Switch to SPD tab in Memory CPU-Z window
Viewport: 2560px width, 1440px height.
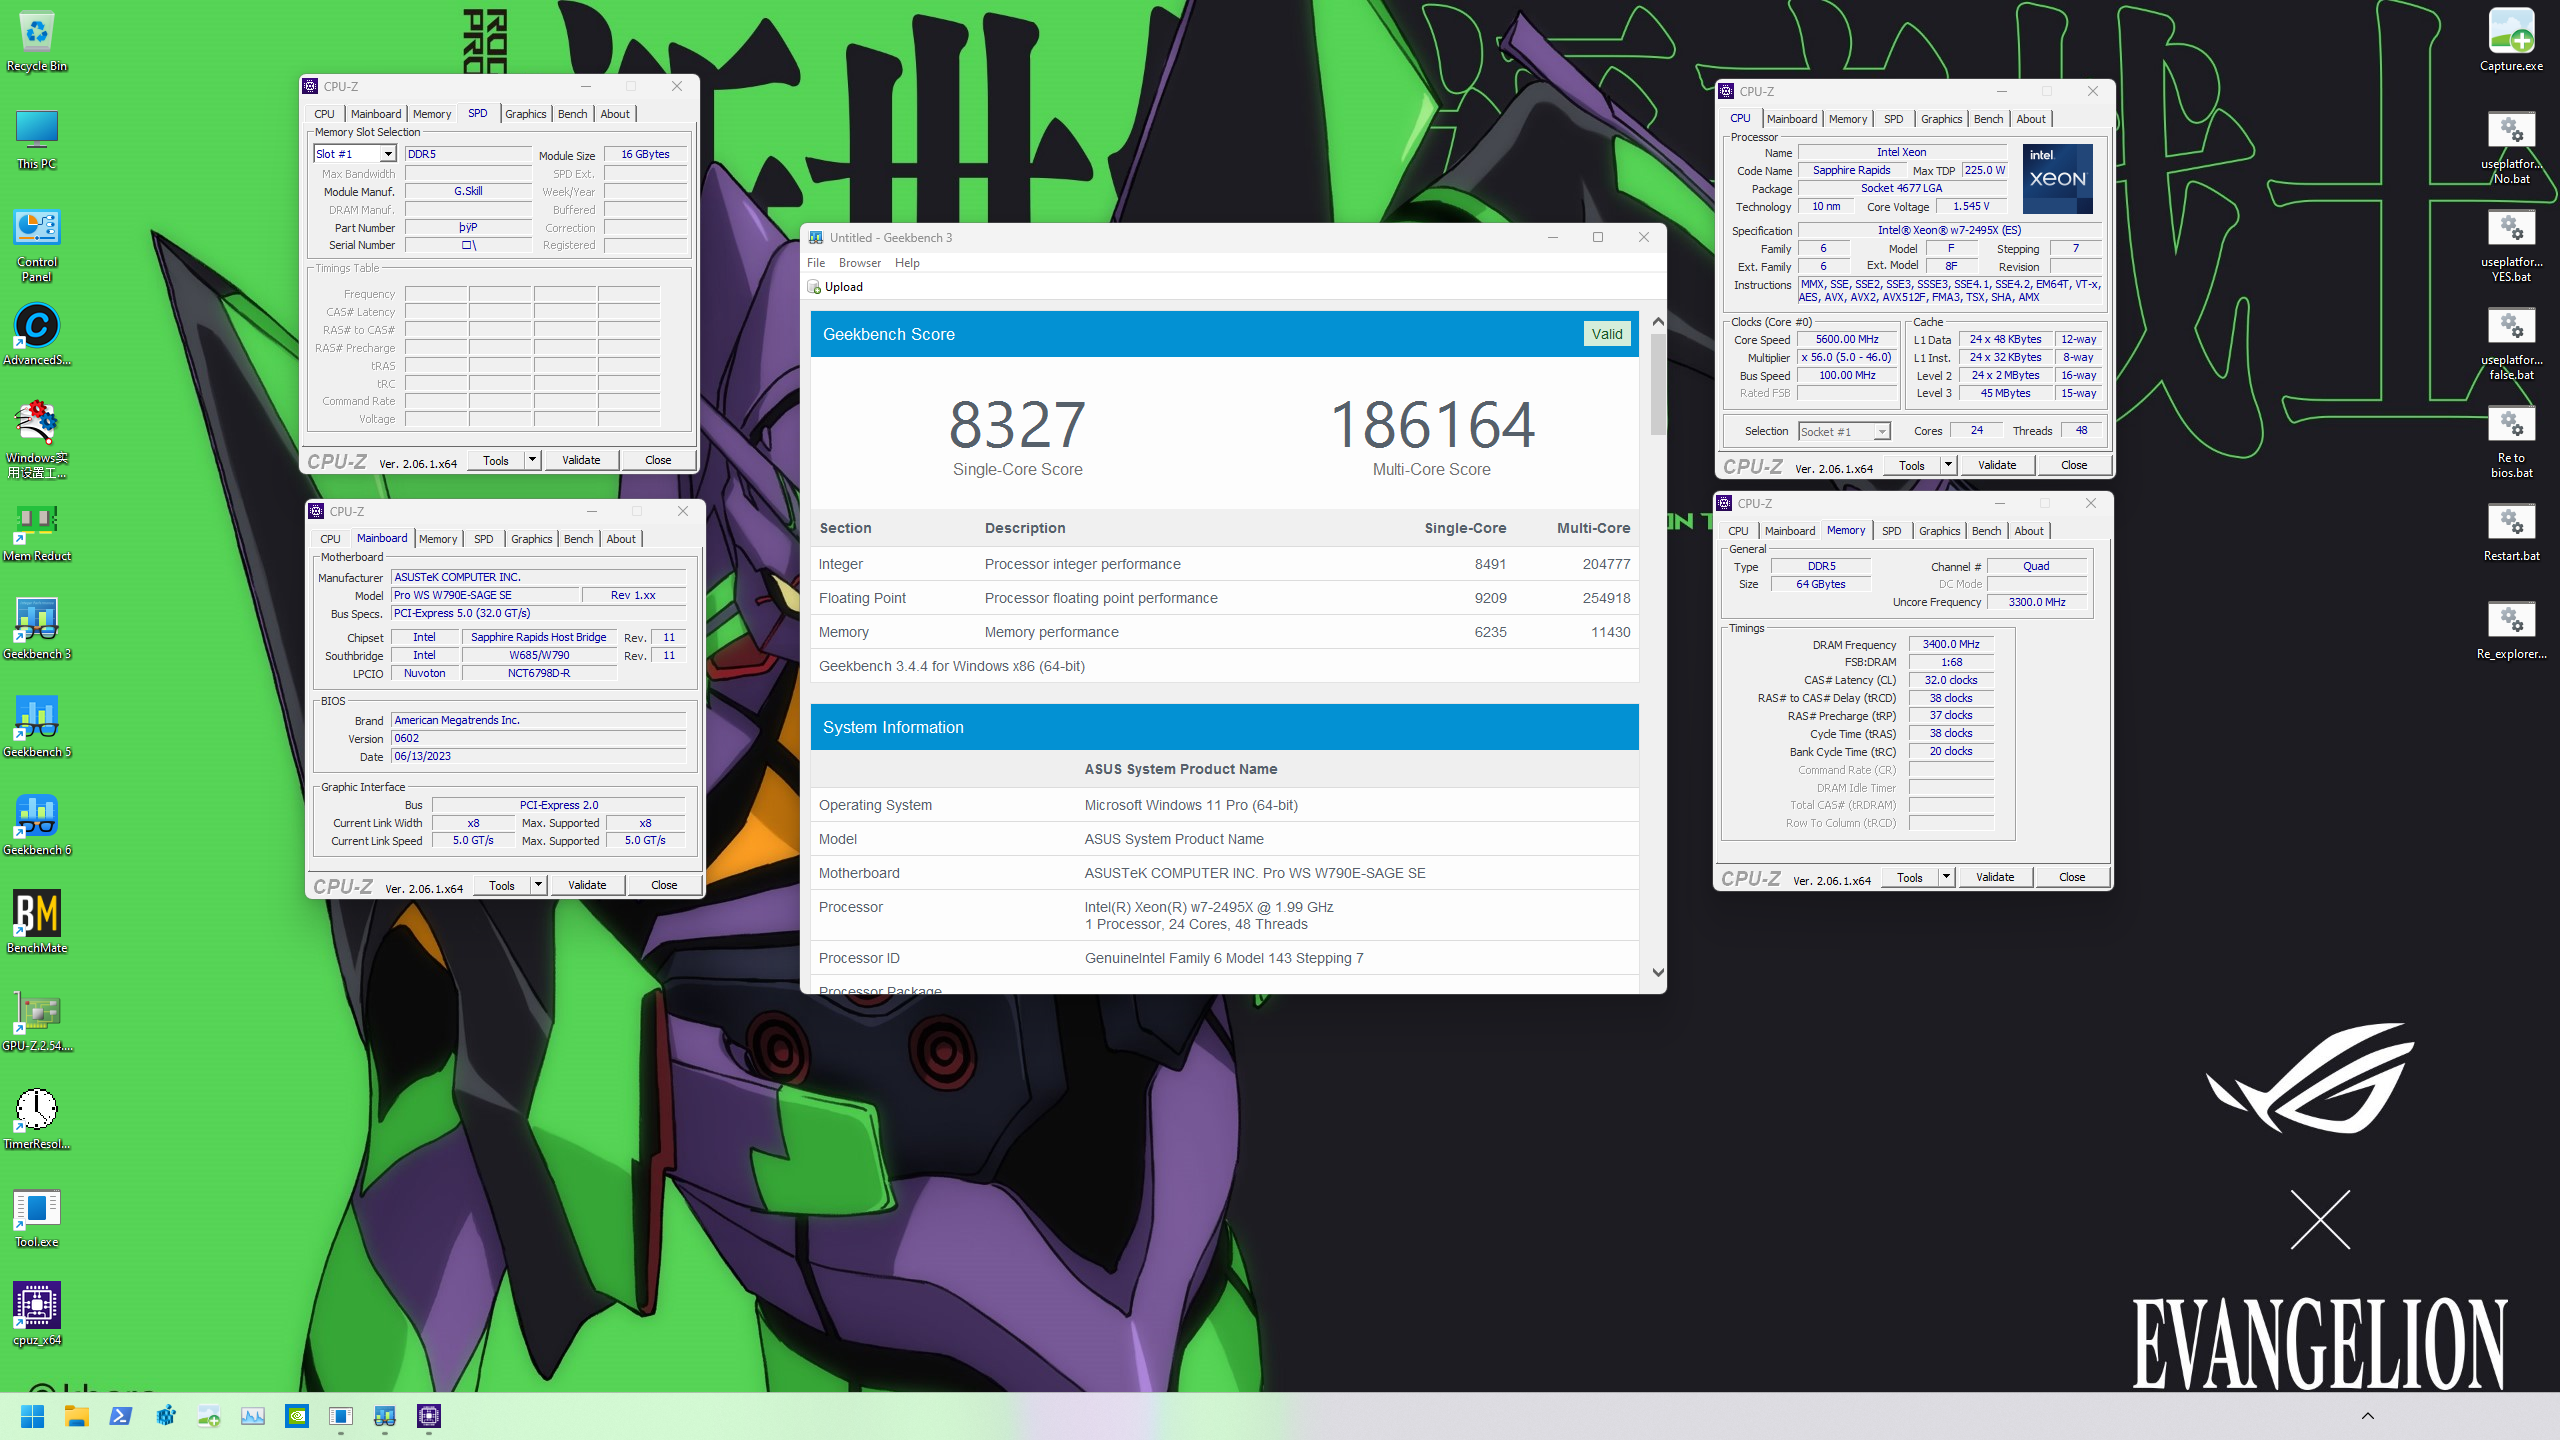(1891, 531)
